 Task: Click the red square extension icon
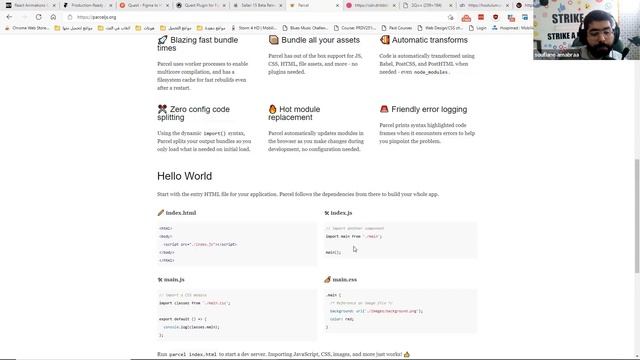click(x=481, y=17)
